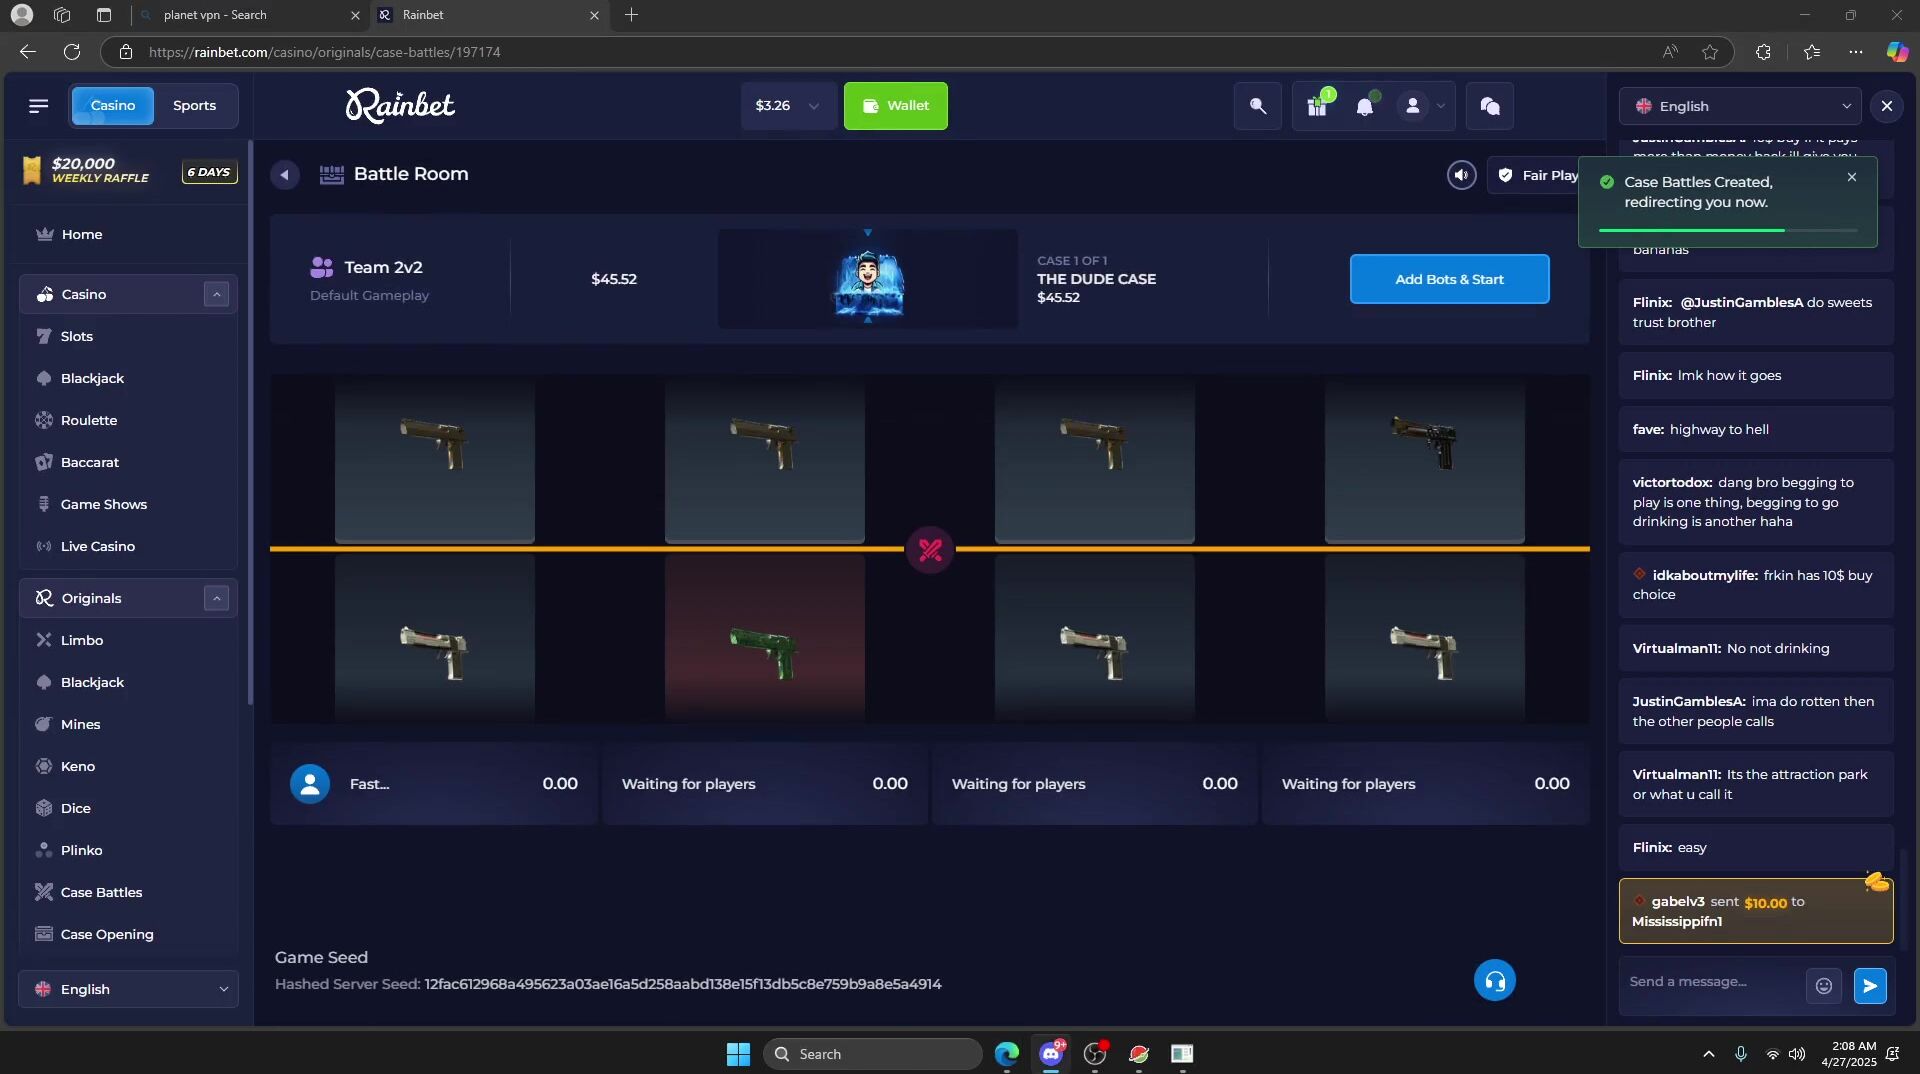This screenshot has height=1074, width=1920.
Task: Select the green pistol item
Action: point(764,651)
